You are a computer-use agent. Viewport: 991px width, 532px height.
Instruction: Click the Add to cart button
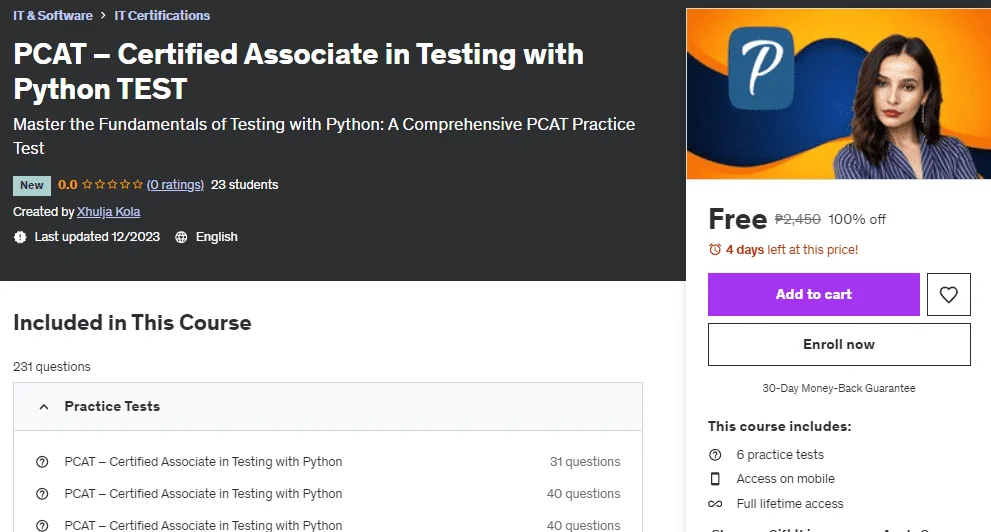pyautogui.click(x=813, y=294)
